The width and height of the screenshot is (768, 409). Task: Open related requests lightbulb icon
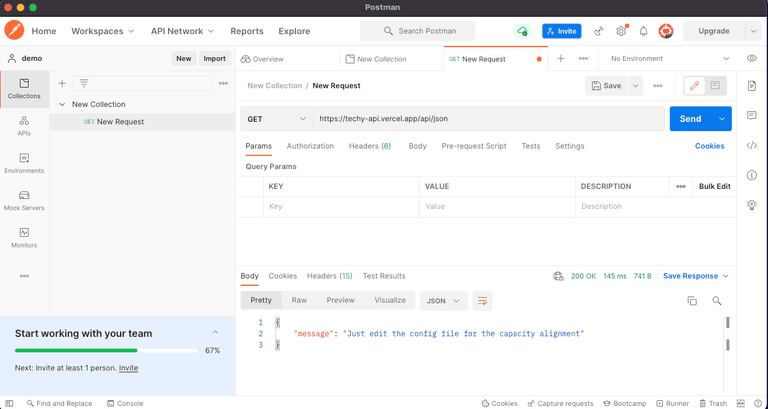pos(752,205)
